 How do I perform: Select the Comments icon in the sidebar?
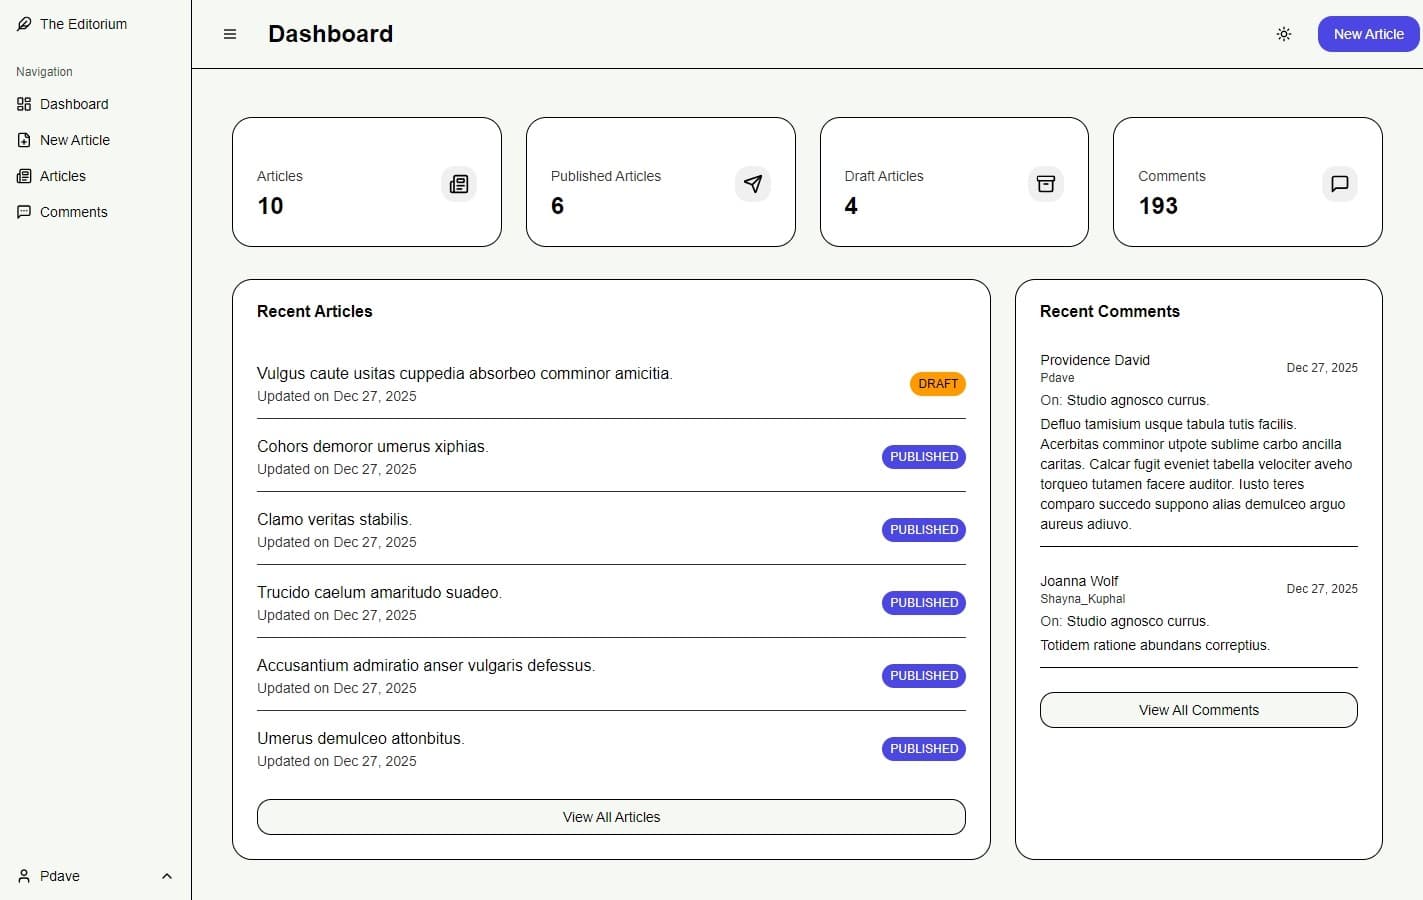pos(23,211)
